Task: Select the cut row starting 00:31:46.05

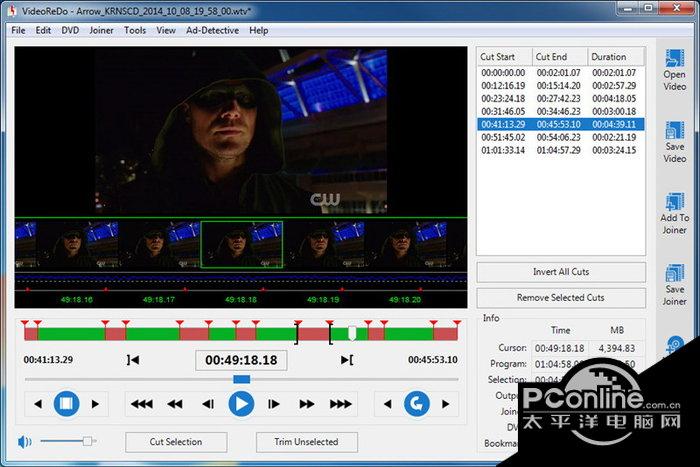Action: point(561,112)
